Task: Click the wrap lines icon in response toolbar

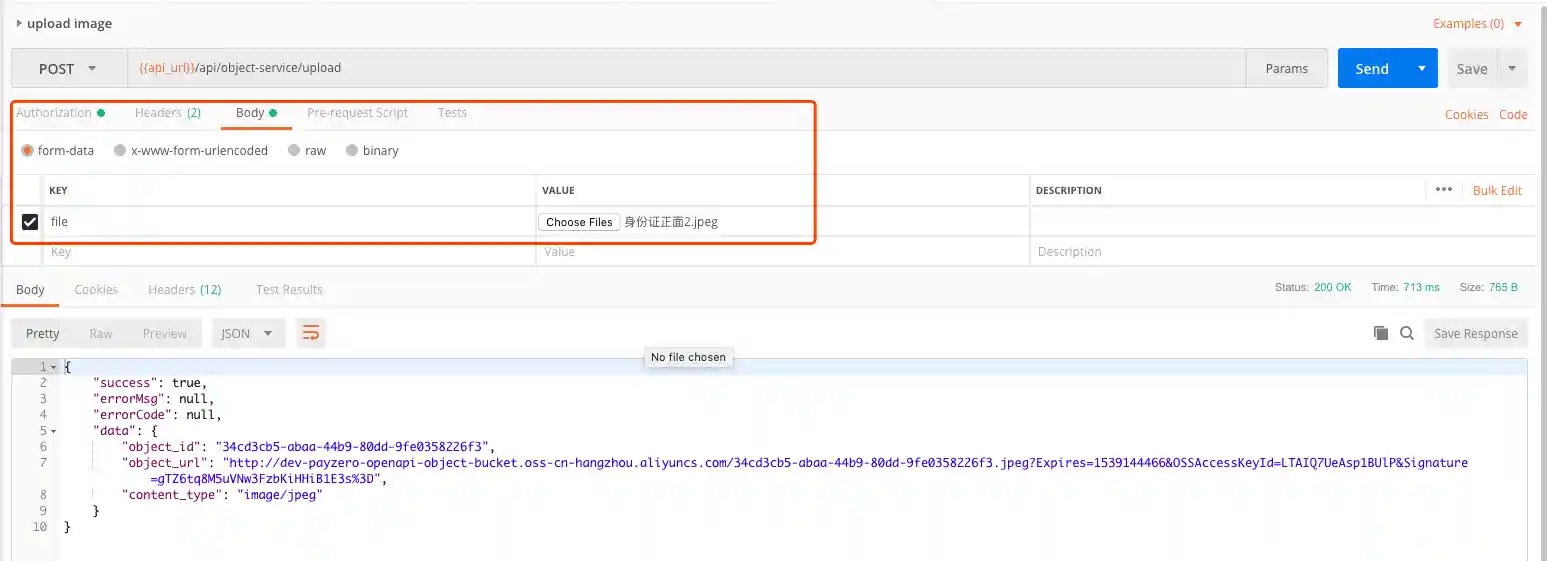Action: tap(311, 333)
